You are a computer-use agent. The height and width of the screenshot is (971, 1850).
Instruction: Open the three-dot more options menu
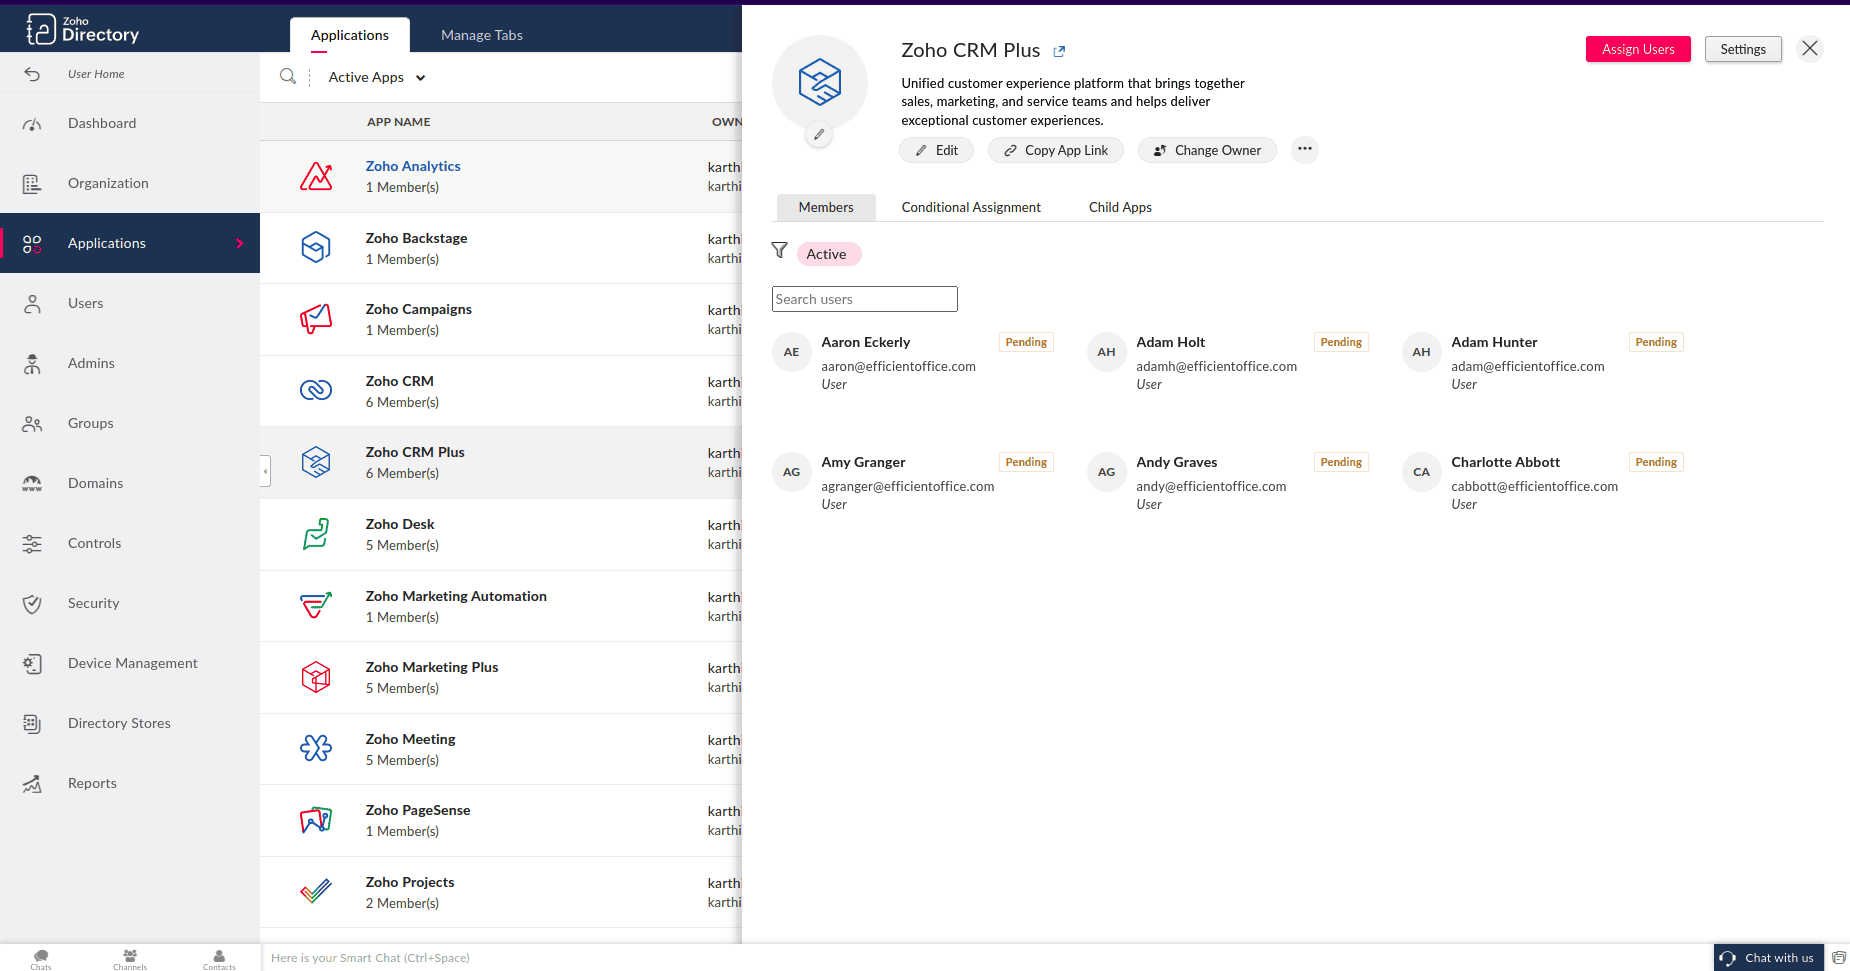[x=1304, y=150]
